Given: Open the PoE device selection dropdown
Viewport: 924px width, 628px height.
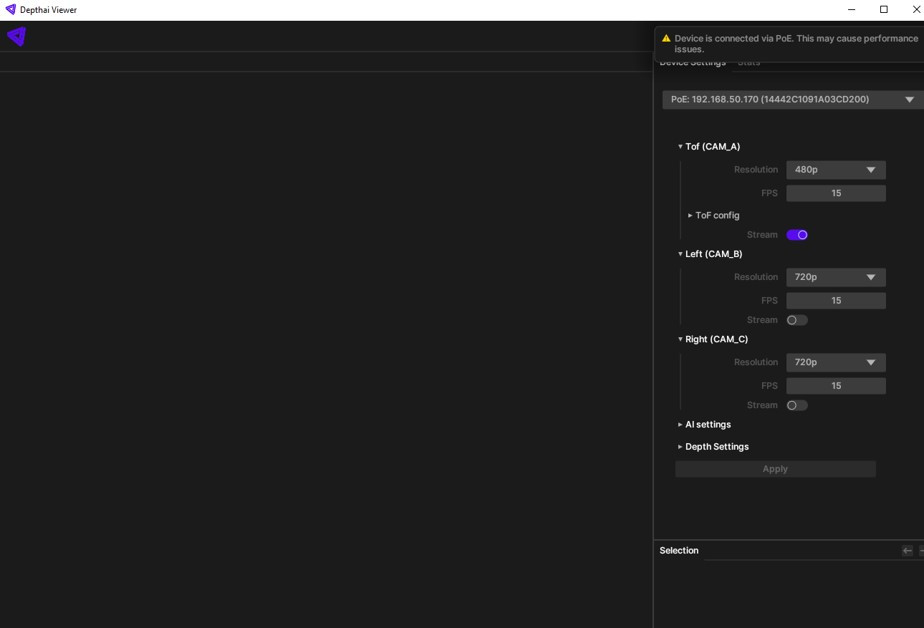Looking at the screenshot, I should [790, 100].
